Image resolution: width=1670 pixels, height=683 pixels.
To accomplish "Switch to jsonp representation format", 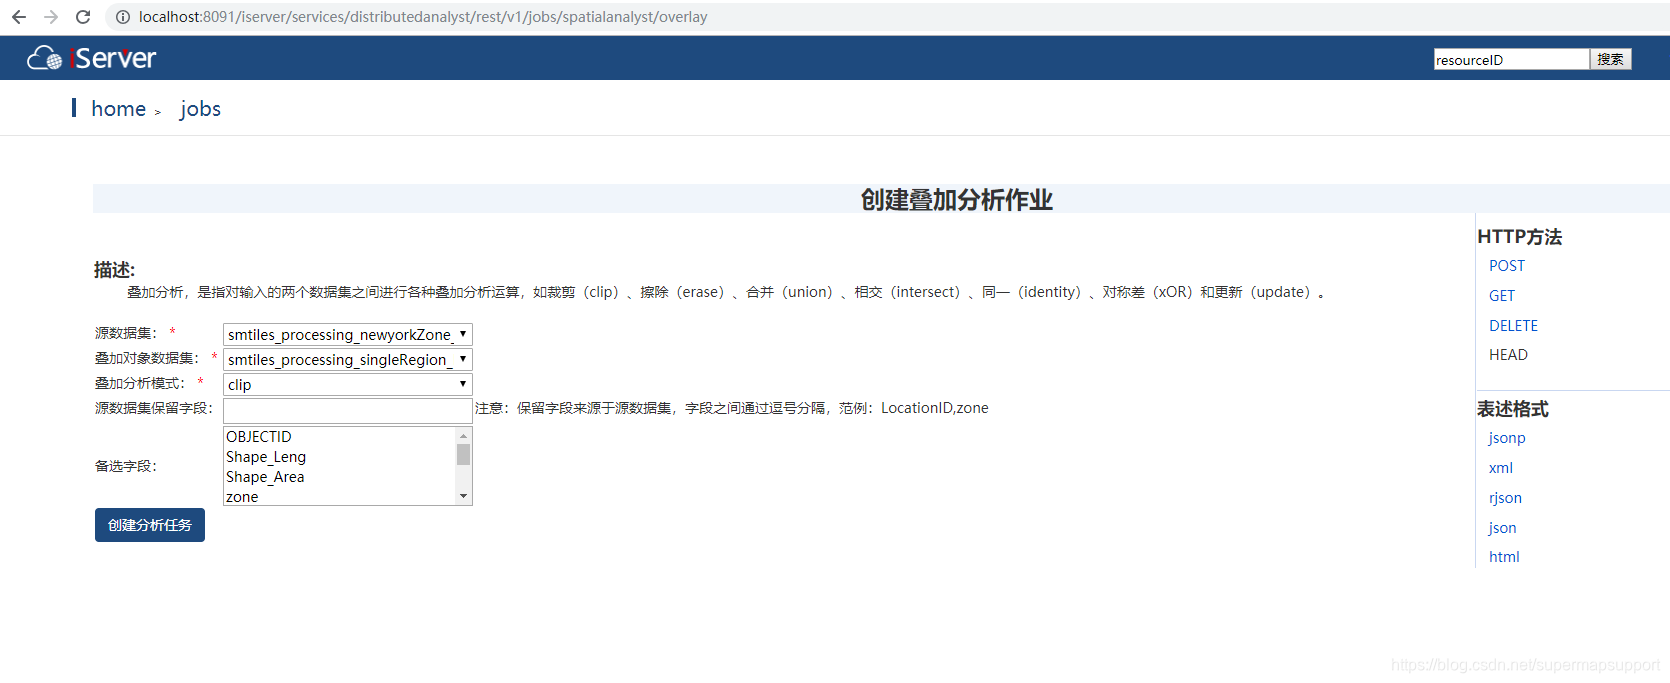I will 1506,438.
